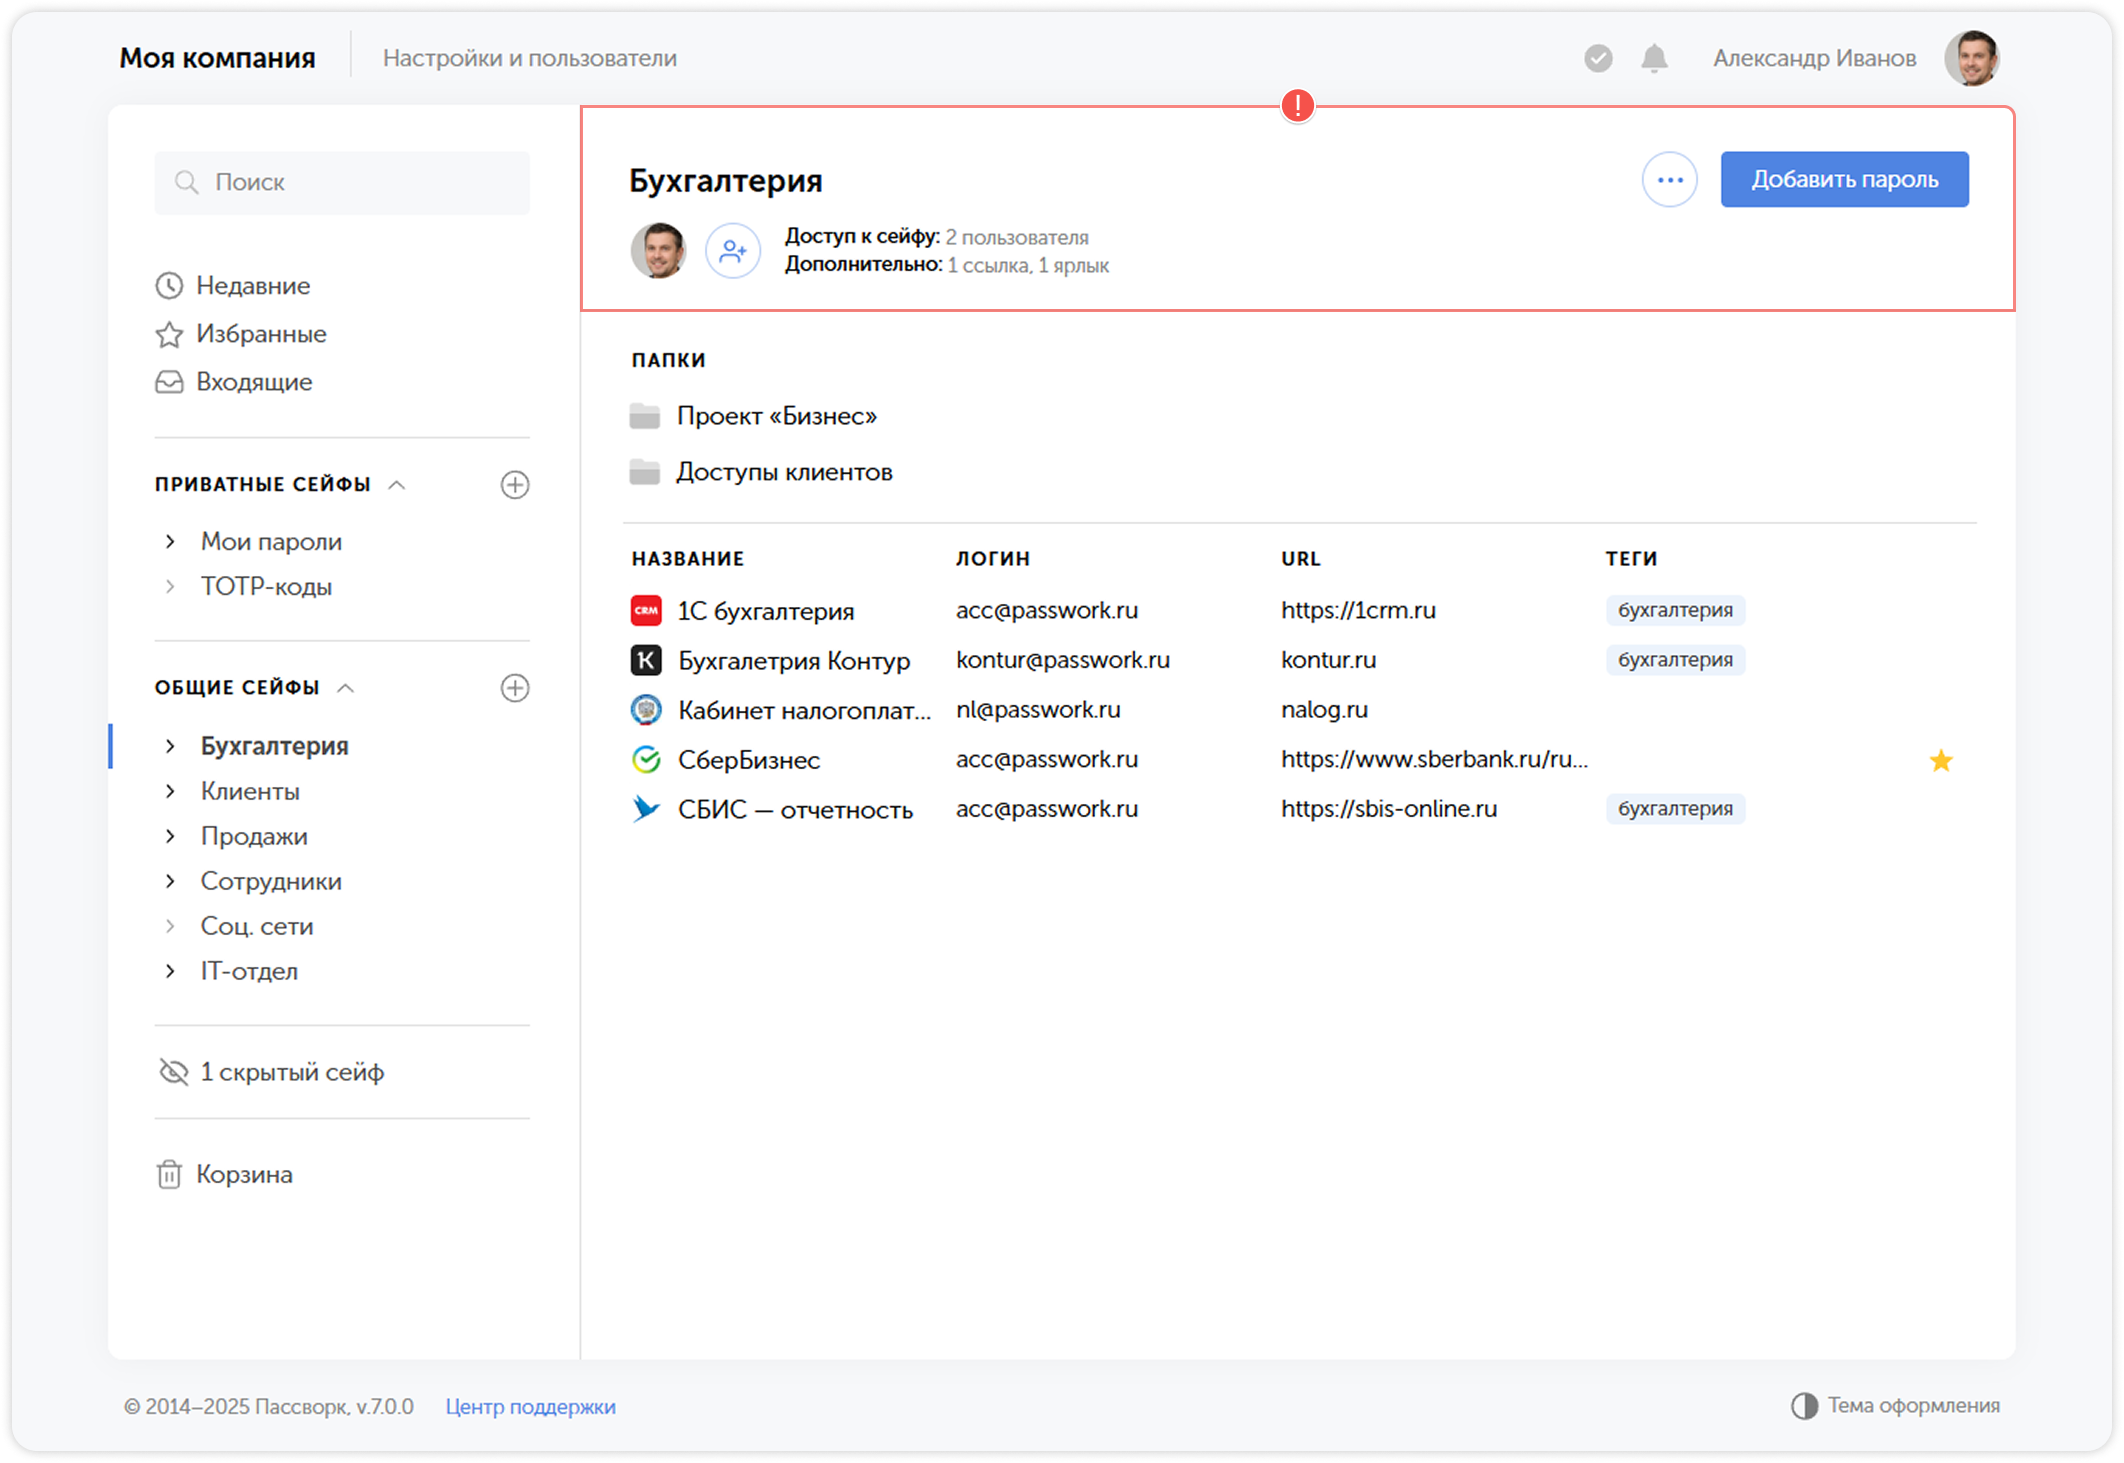Viewport: 2124px width, 1463px height.
Task: Add a new private vault plus icon
Action: (x=515, y=485)
